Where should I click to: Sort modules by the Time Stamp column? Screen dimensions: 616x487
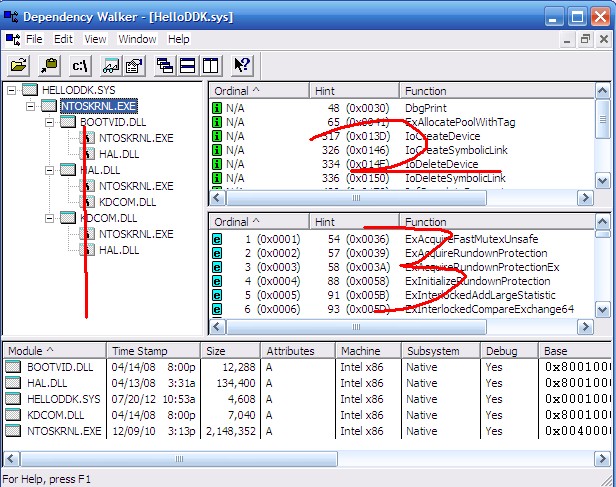tap(153, 351)
